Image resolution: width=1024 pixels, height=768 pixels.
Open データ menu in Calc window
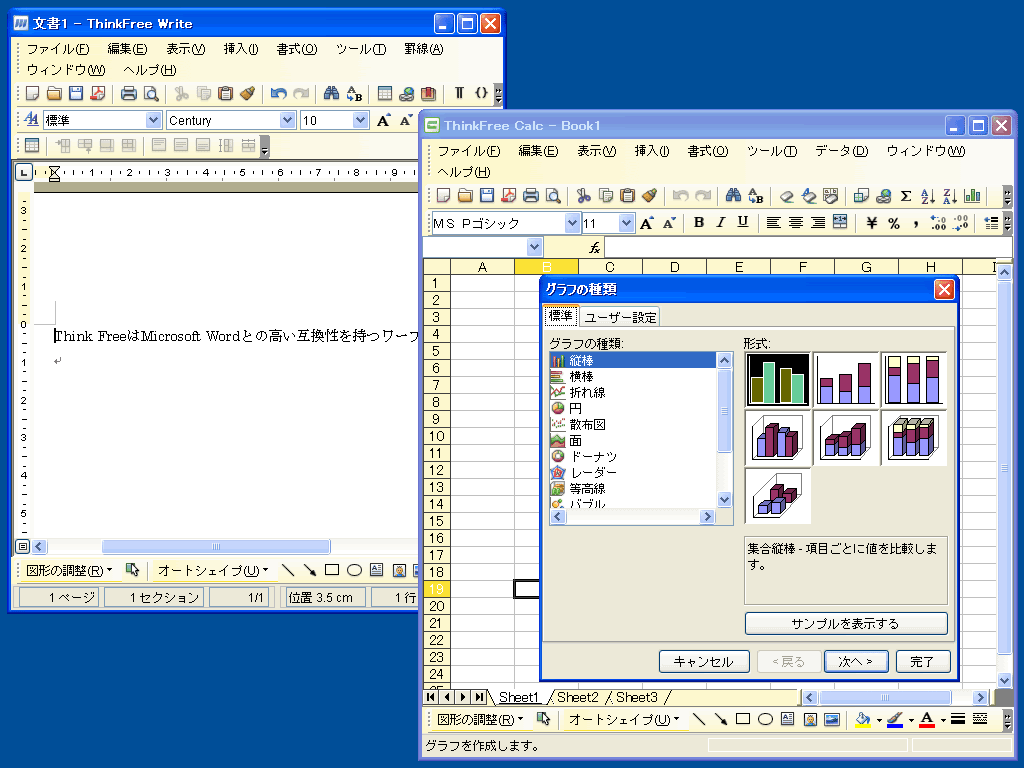tap(841, 151)
